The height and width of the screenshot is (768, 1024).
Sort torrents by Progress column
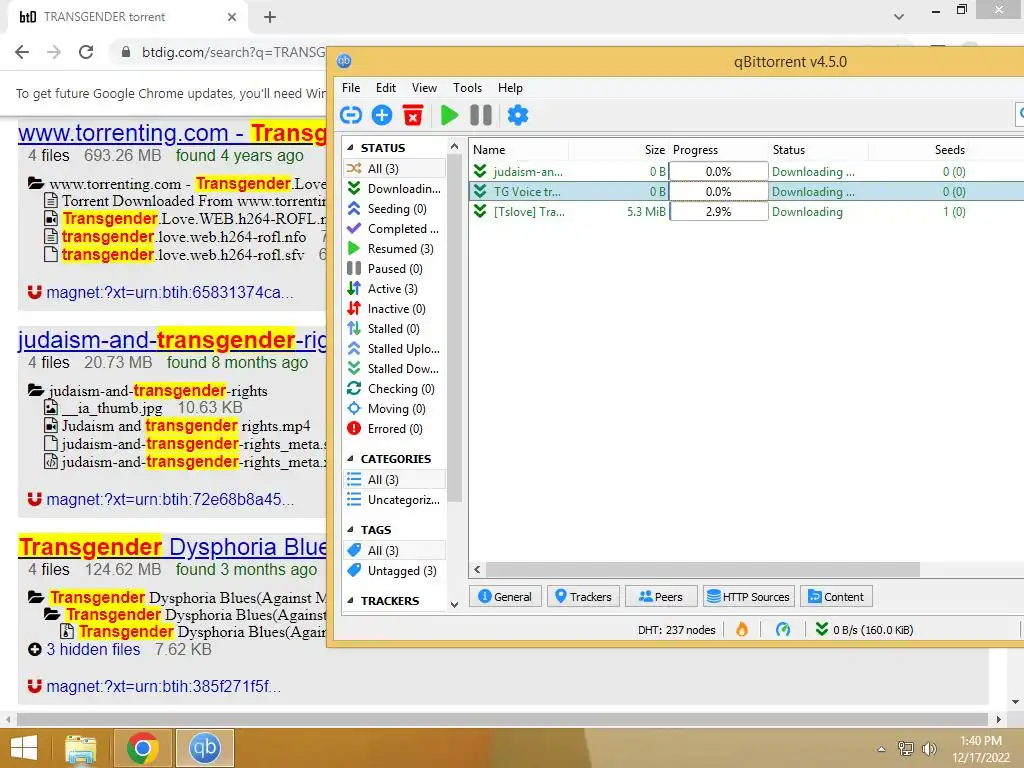[718, 150]
